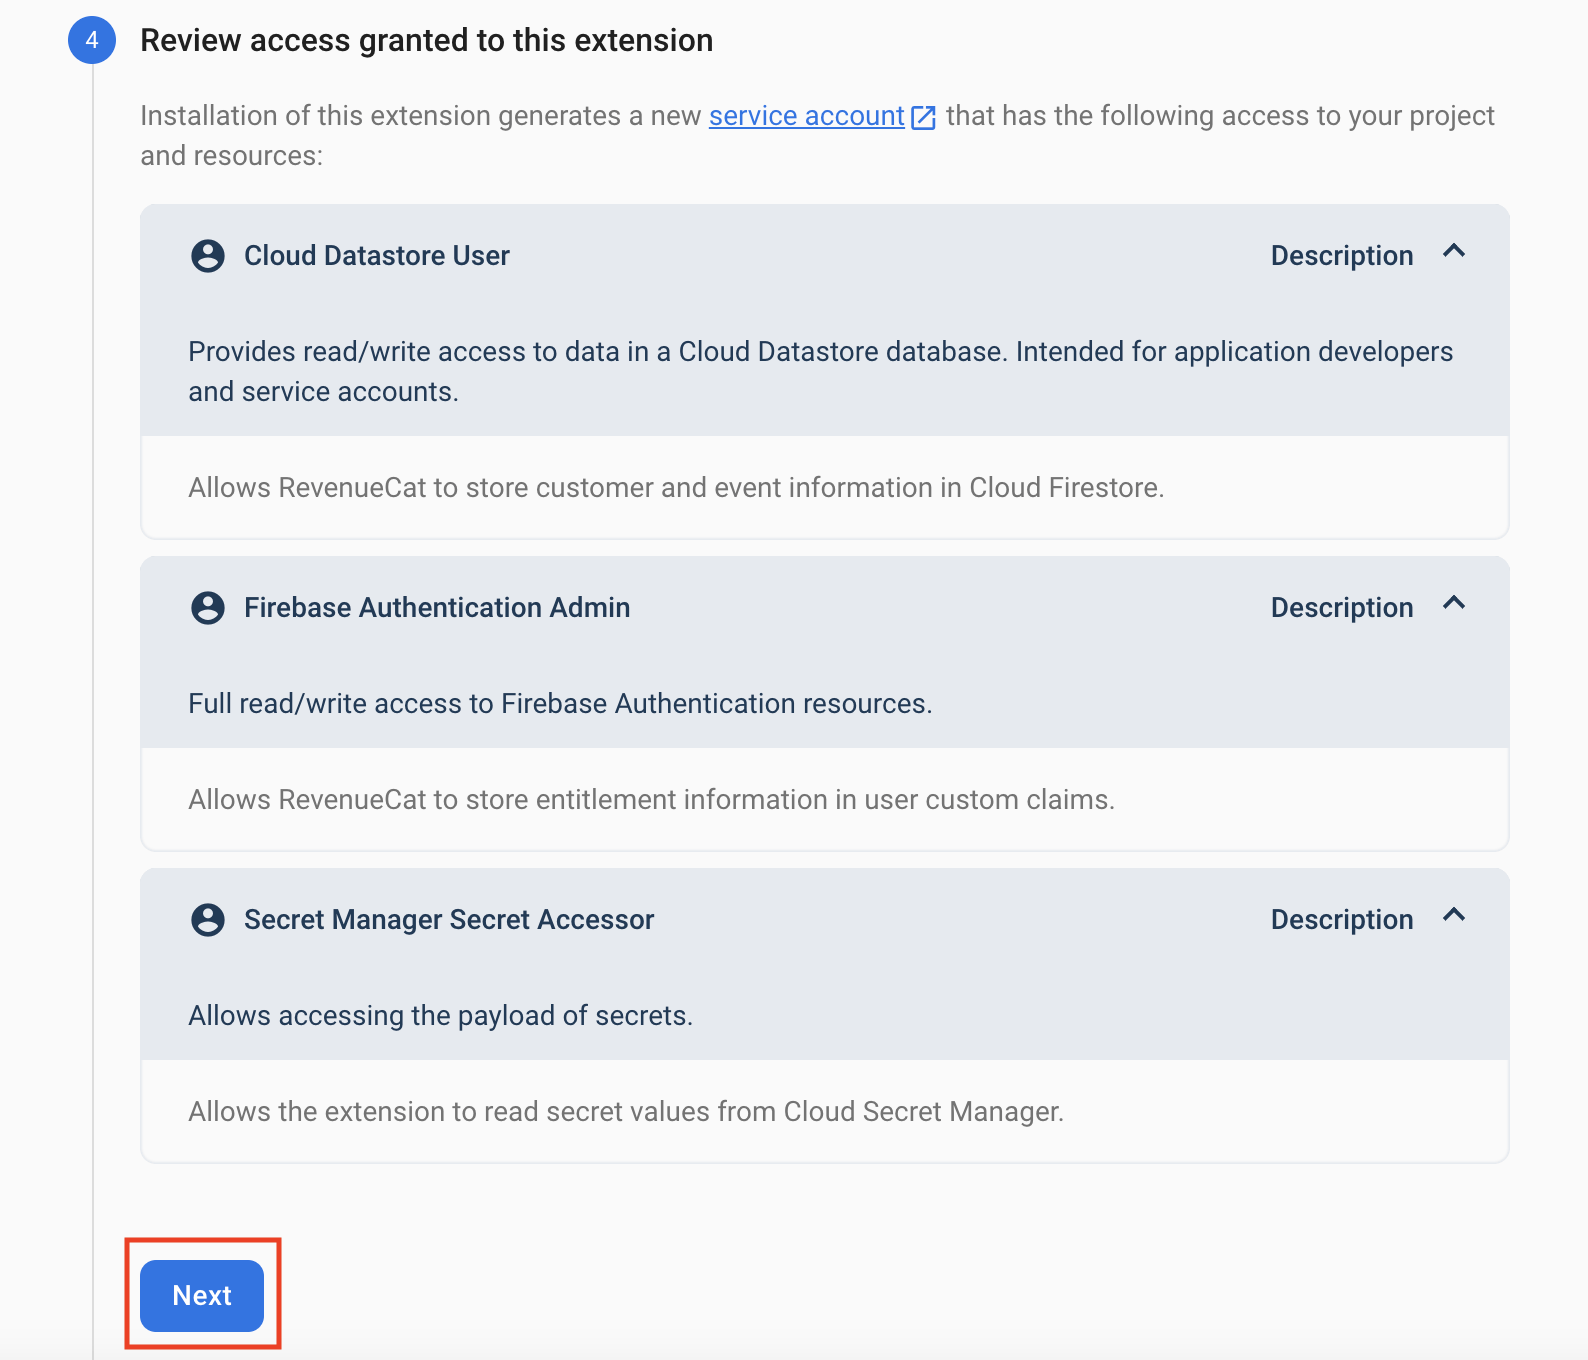This screenshot has height=1360, width=1588.
Task: Click the Cloud Secret Manager reason text
Action: tap(626, 1112)
